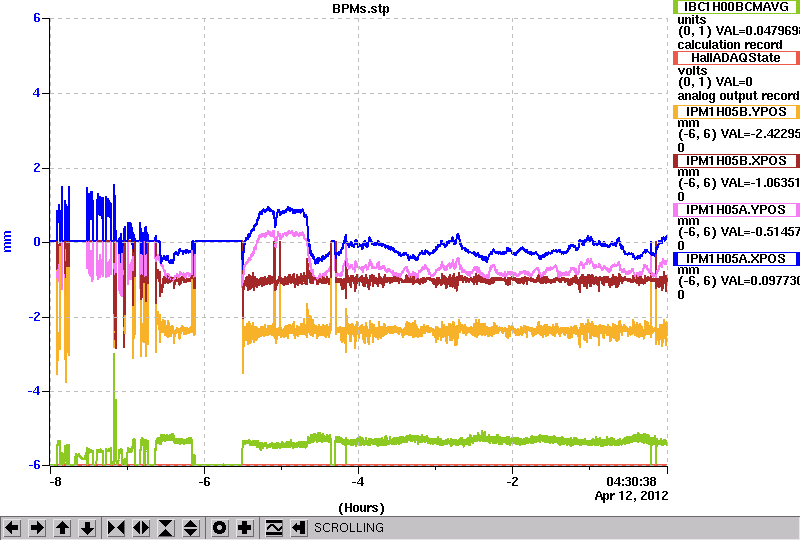
Task: Click the BPMs.stp graph title
Action: [x=360, y=8]
